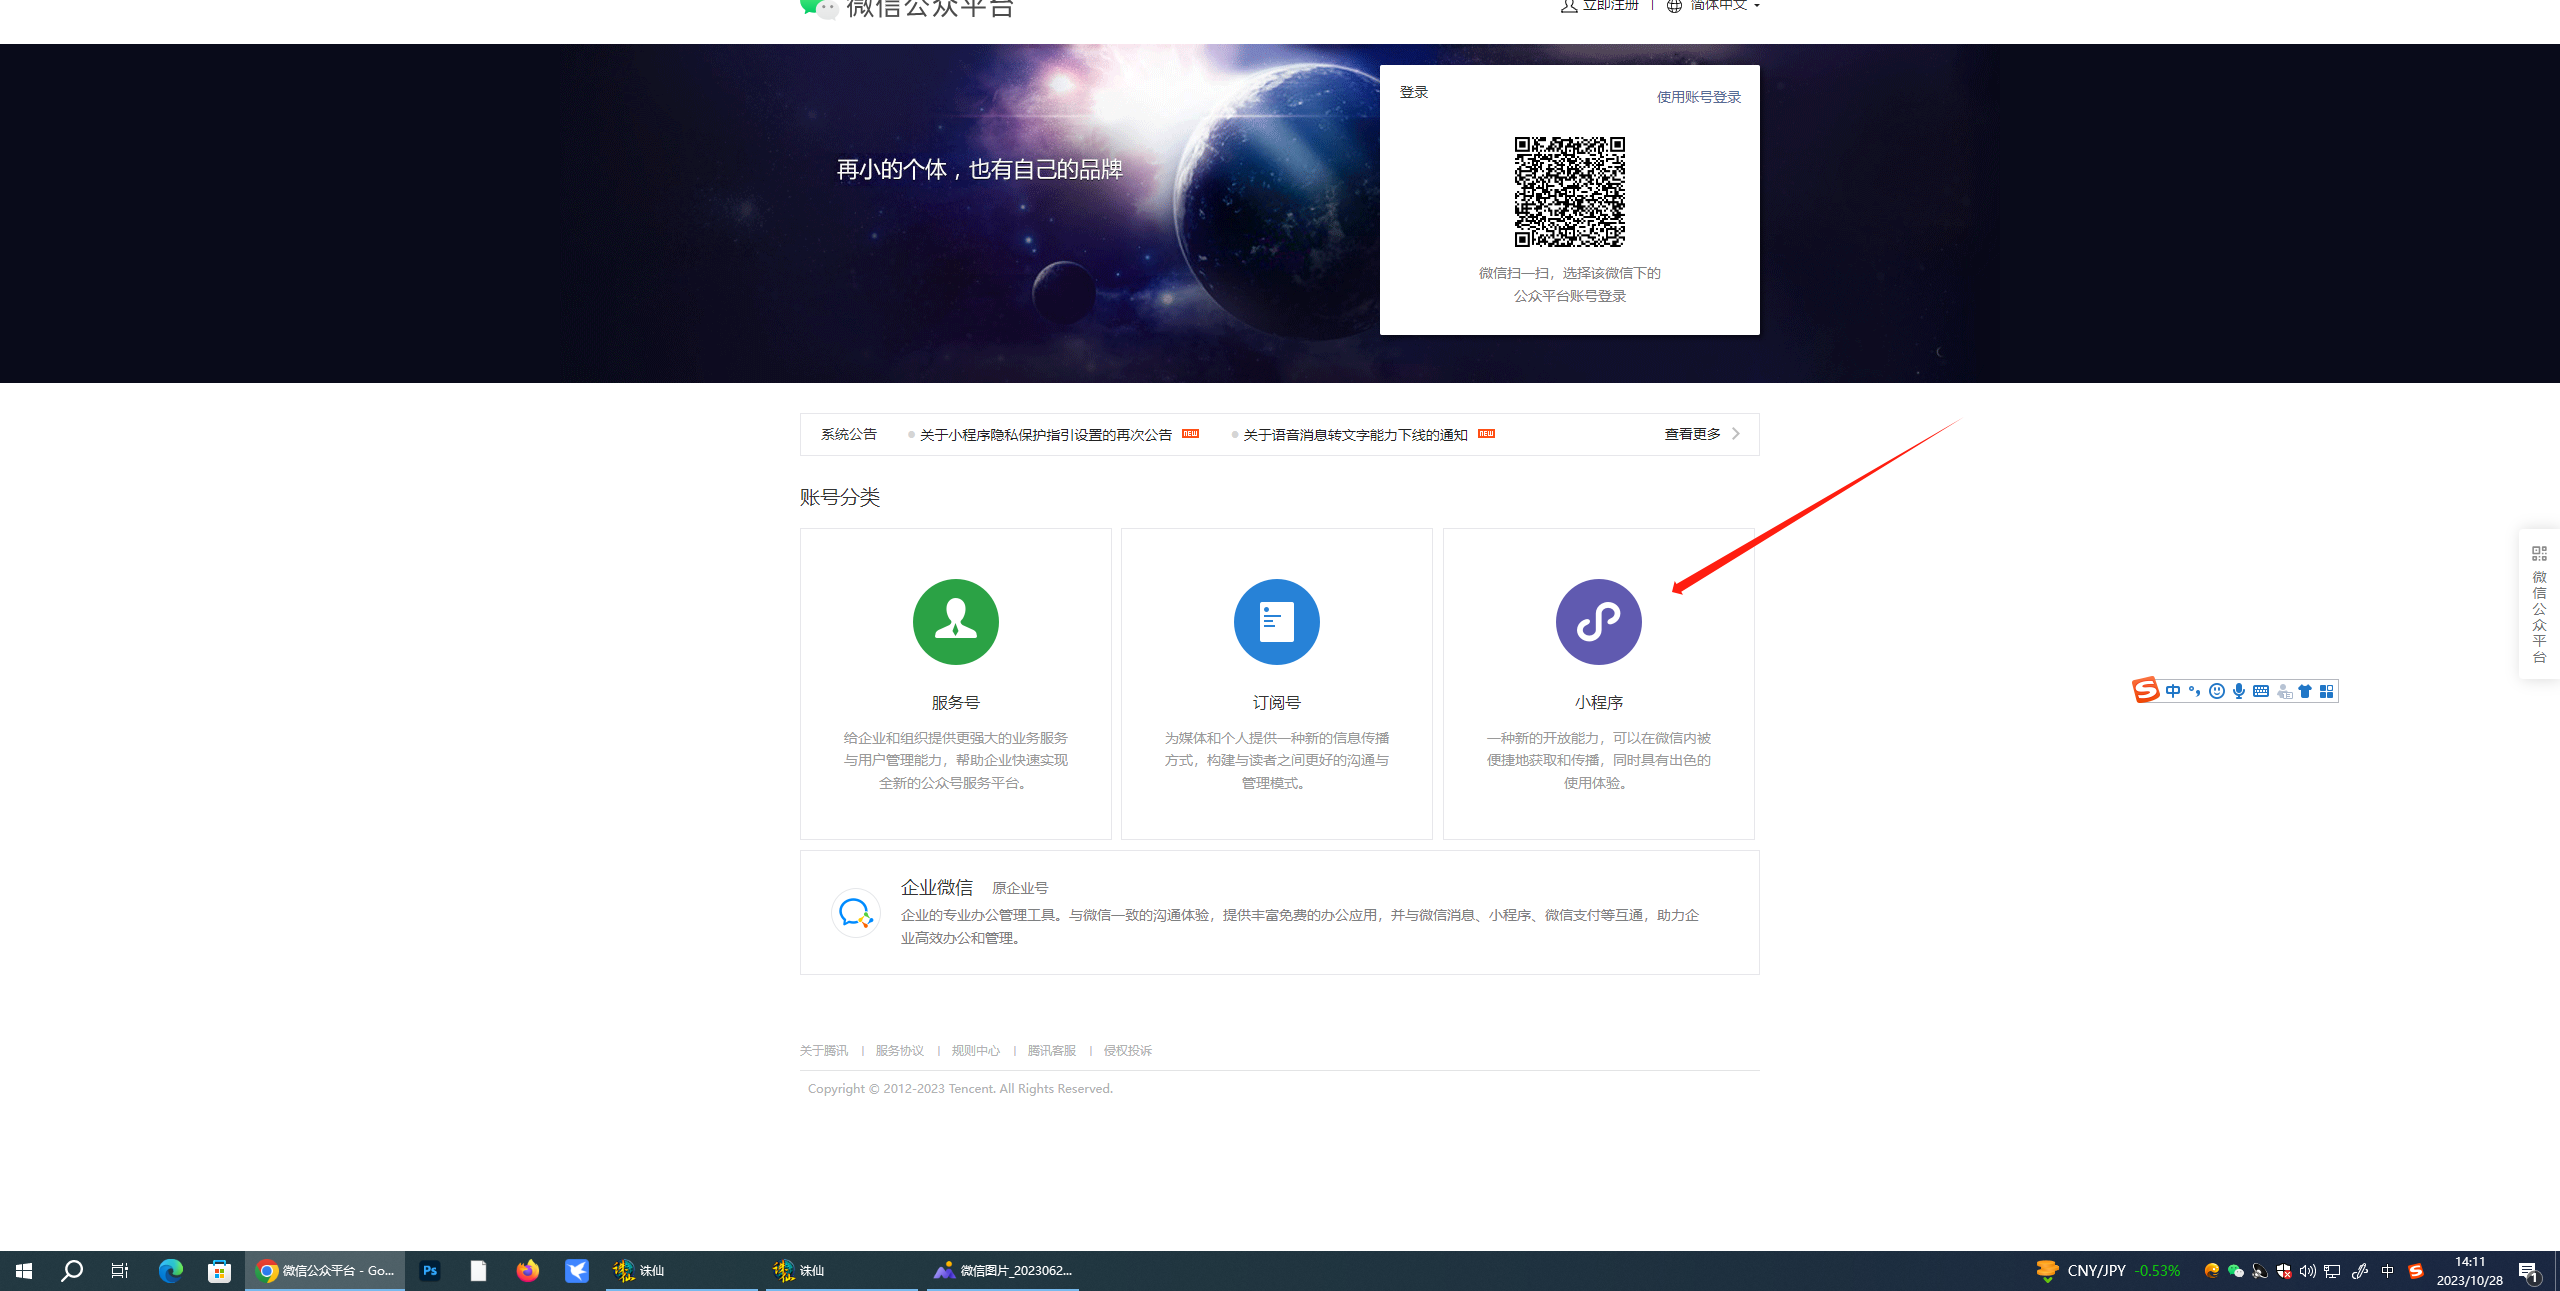Open 规则中心 footer link
Screen dimensions: 2560x1291
tap(975, 1050)
